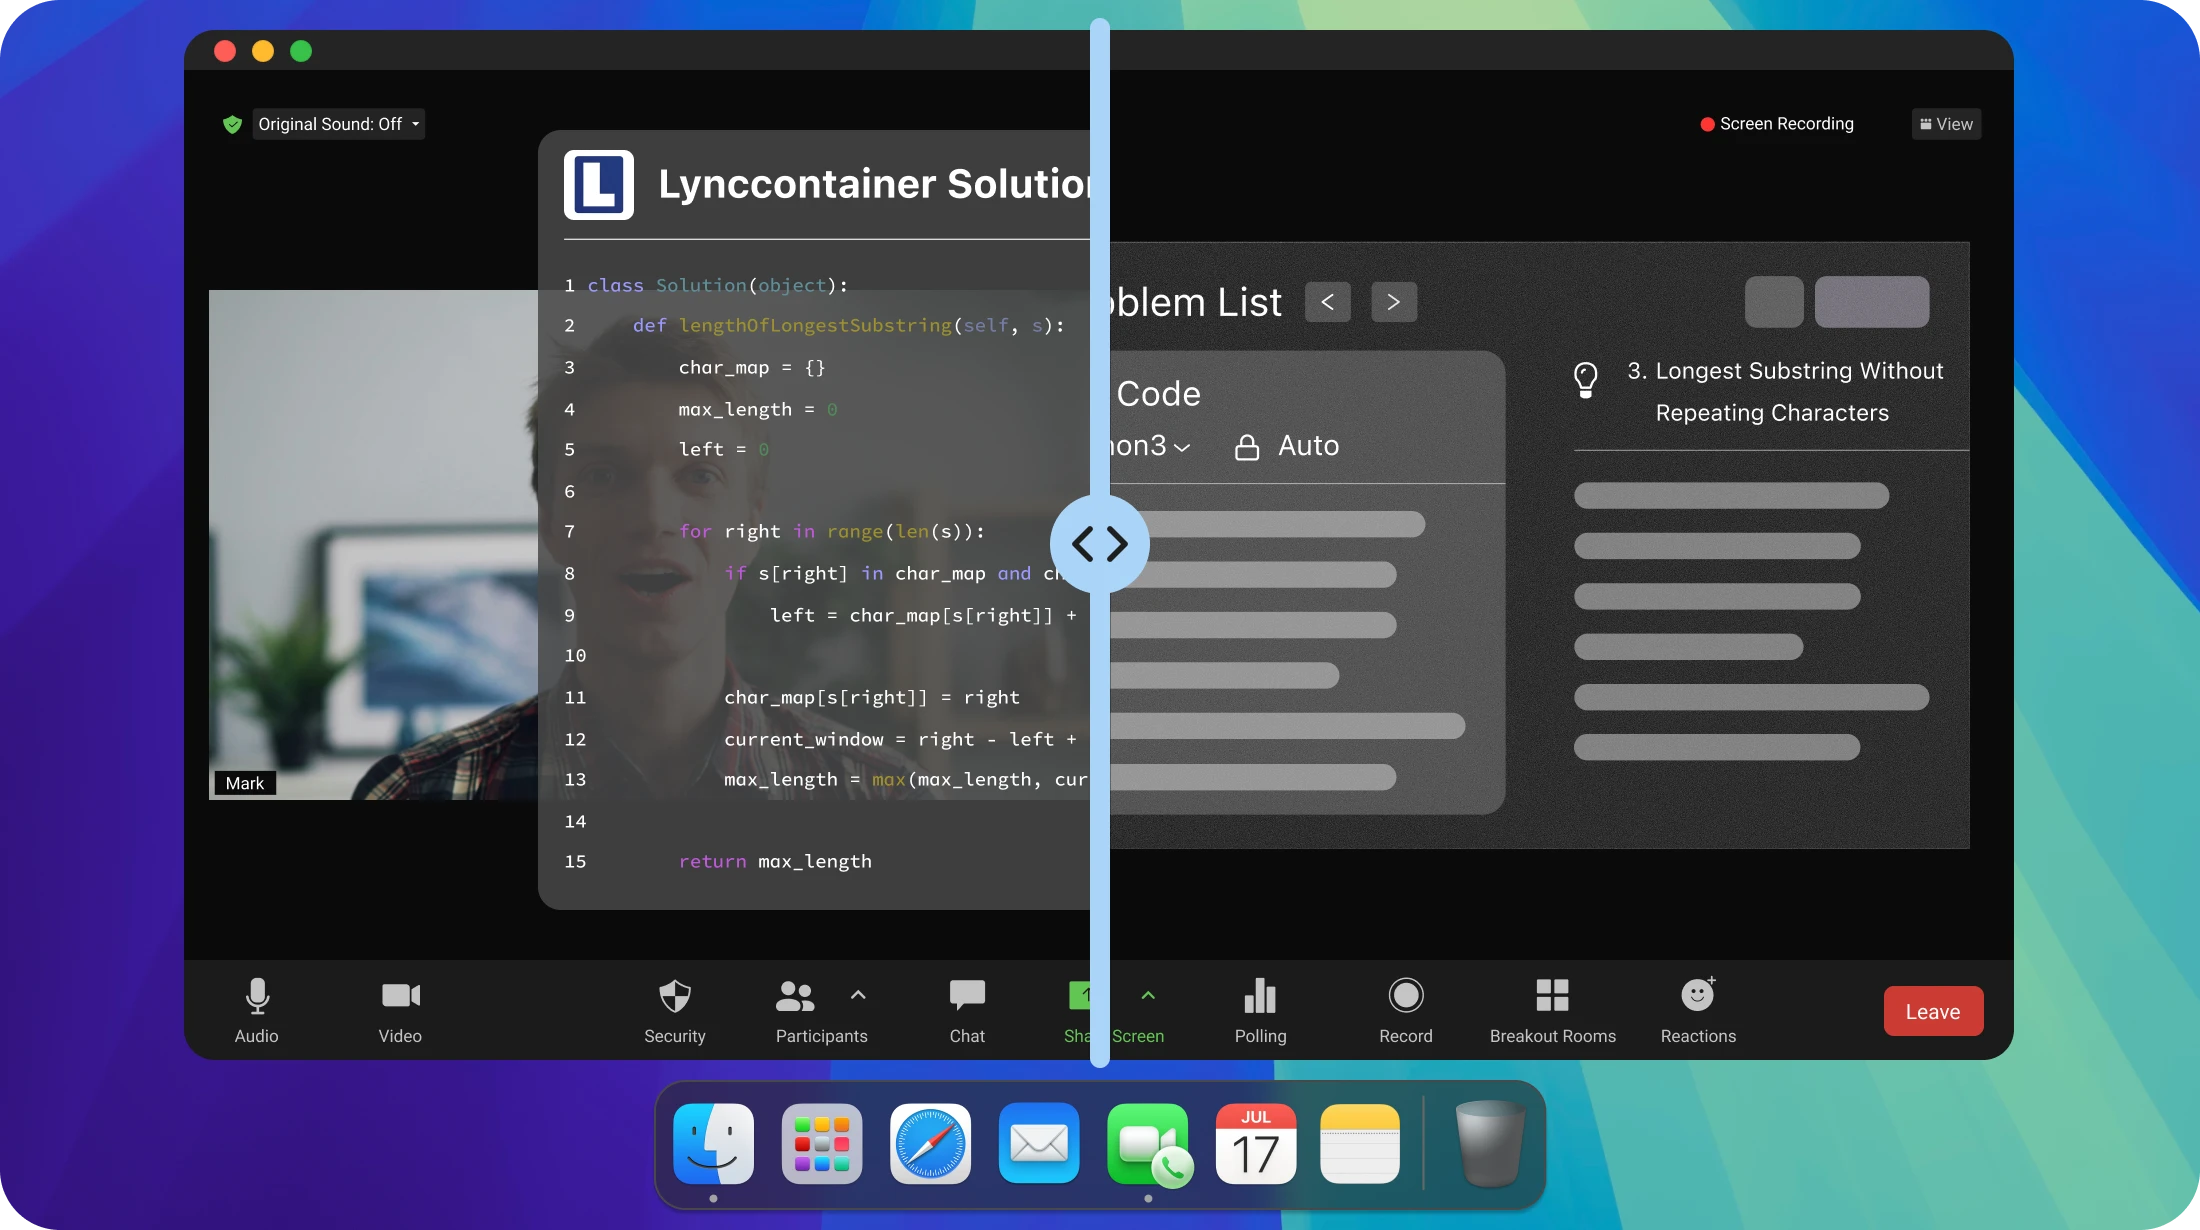The width and height of the screenshot is (2200, 1230).
Task: Expand the caret next to Participants
Action: (x=858, y=995)
